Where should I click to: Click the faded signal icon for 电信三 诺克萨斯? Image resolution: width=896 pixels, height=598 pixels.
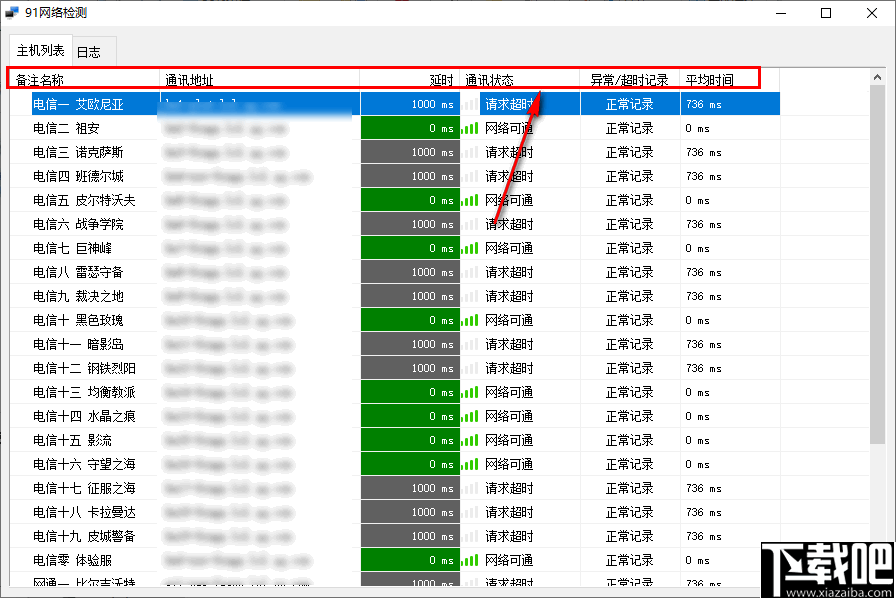470,152
